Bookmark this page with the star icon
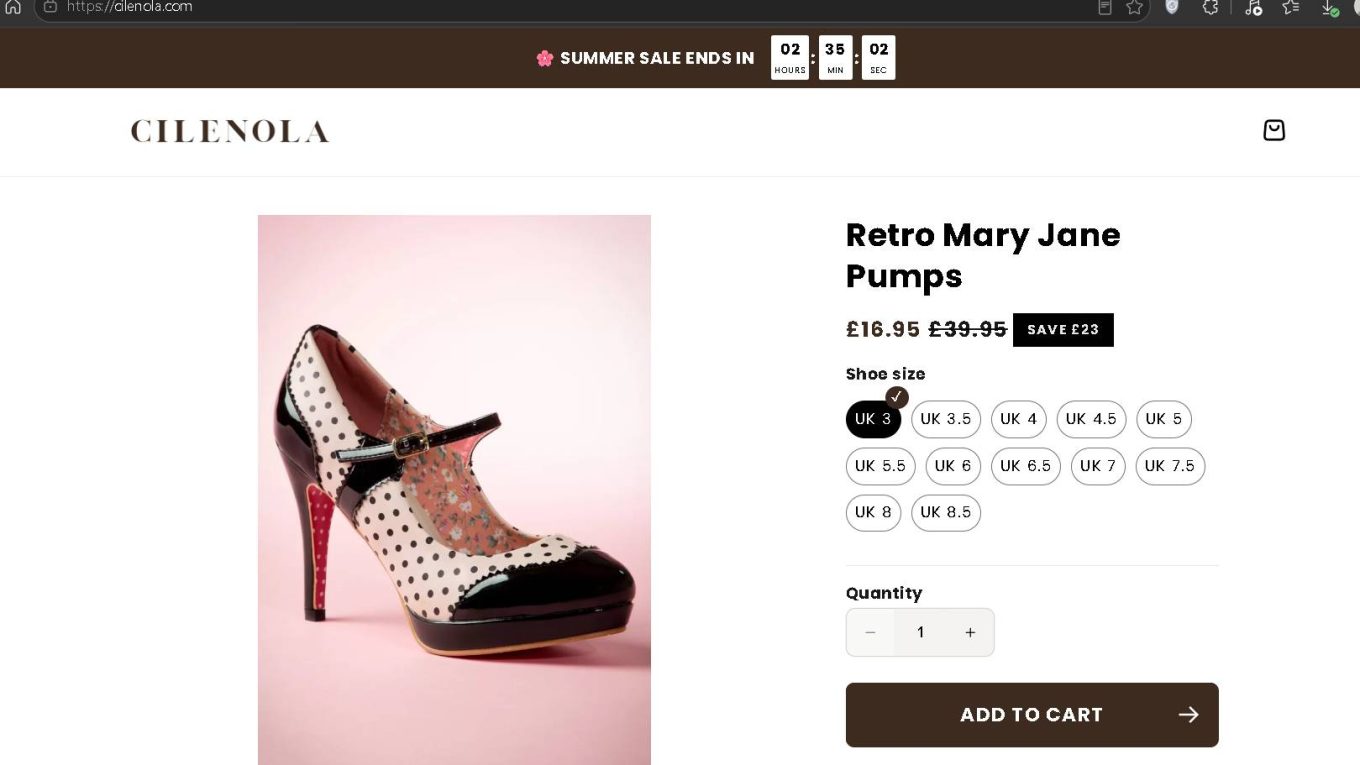This screenshot has width=1360, height=765. point(1134,7)
